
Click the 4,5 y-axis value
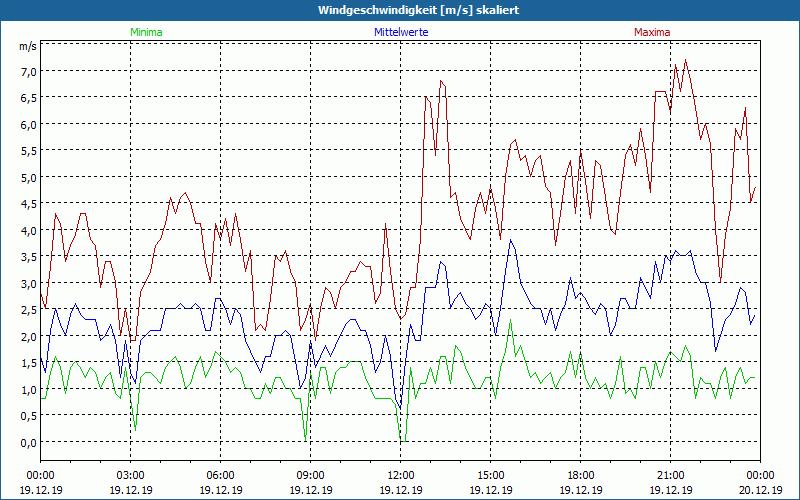click(x=29, y=204)
